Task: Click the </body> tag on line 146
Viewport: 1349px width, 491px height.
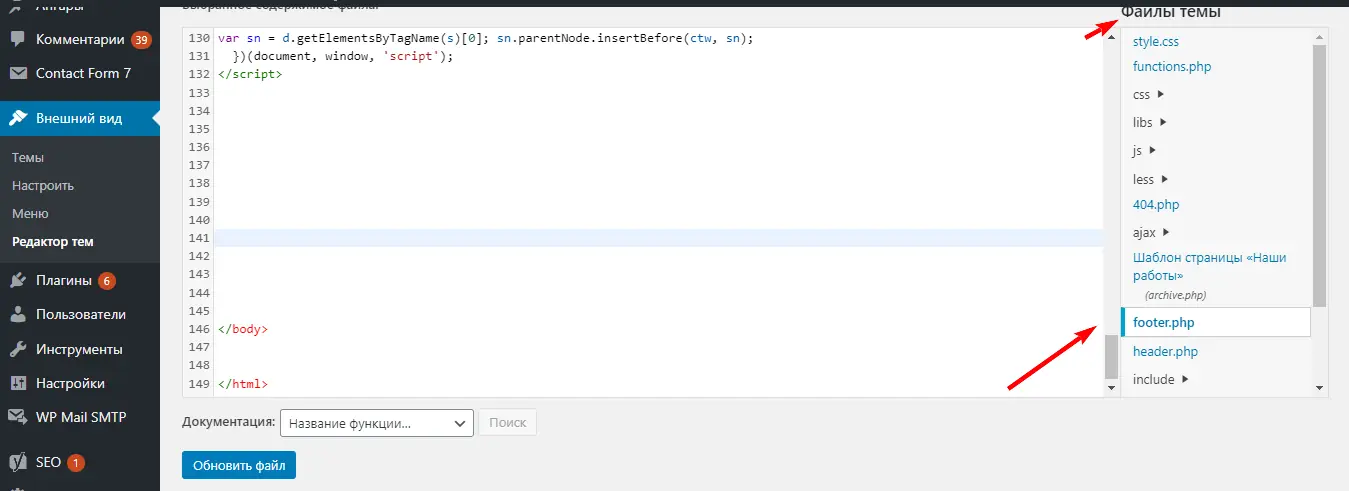Action: coord(242,329)
